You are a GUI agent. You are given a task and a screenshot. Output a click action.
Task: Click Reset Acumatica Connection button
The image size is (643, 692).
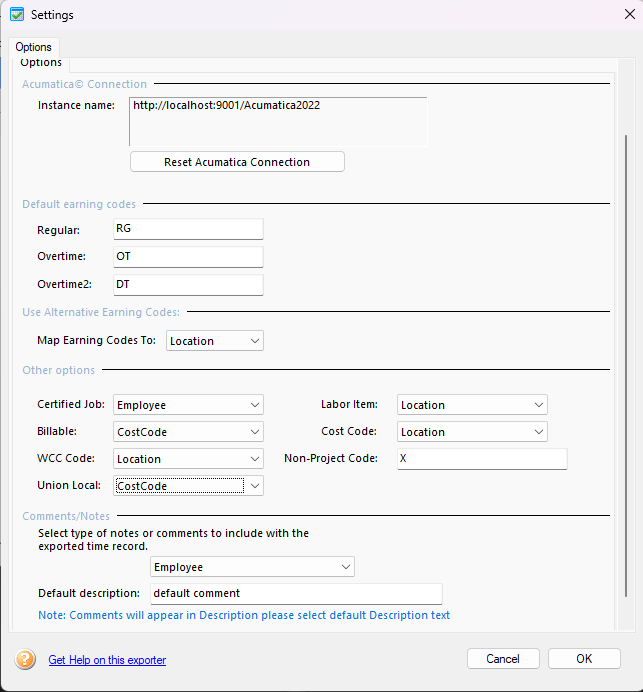coord(237,162)
